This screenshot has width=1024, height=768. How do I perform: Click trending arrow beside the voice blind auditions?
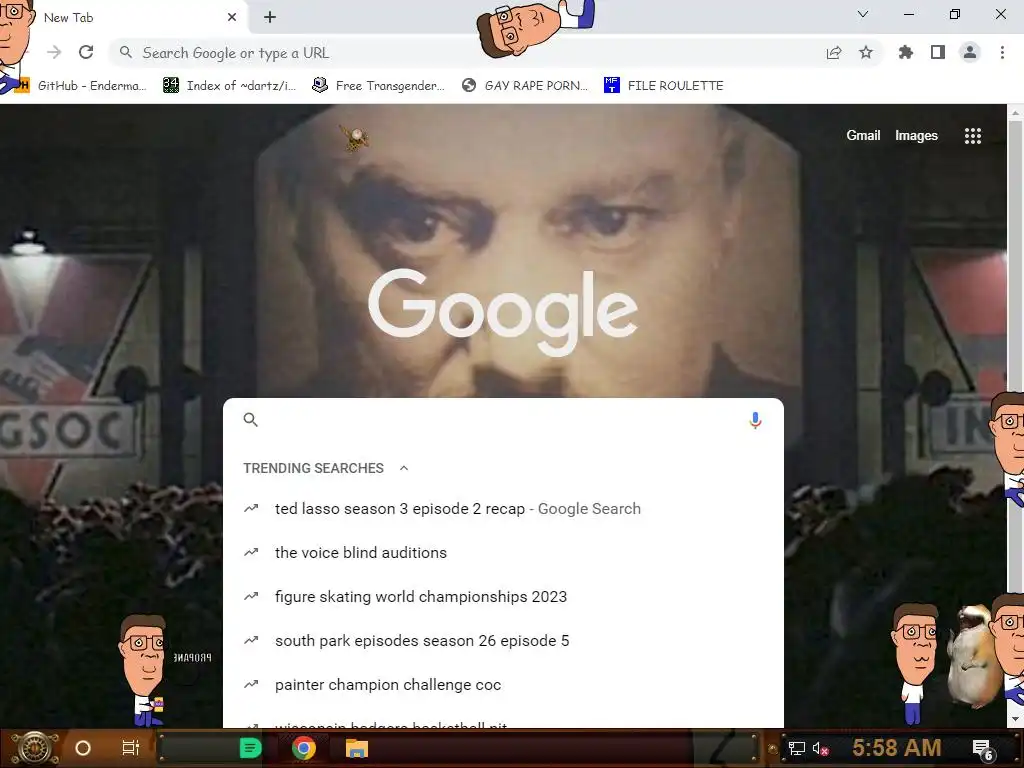(x=251, y=552)
